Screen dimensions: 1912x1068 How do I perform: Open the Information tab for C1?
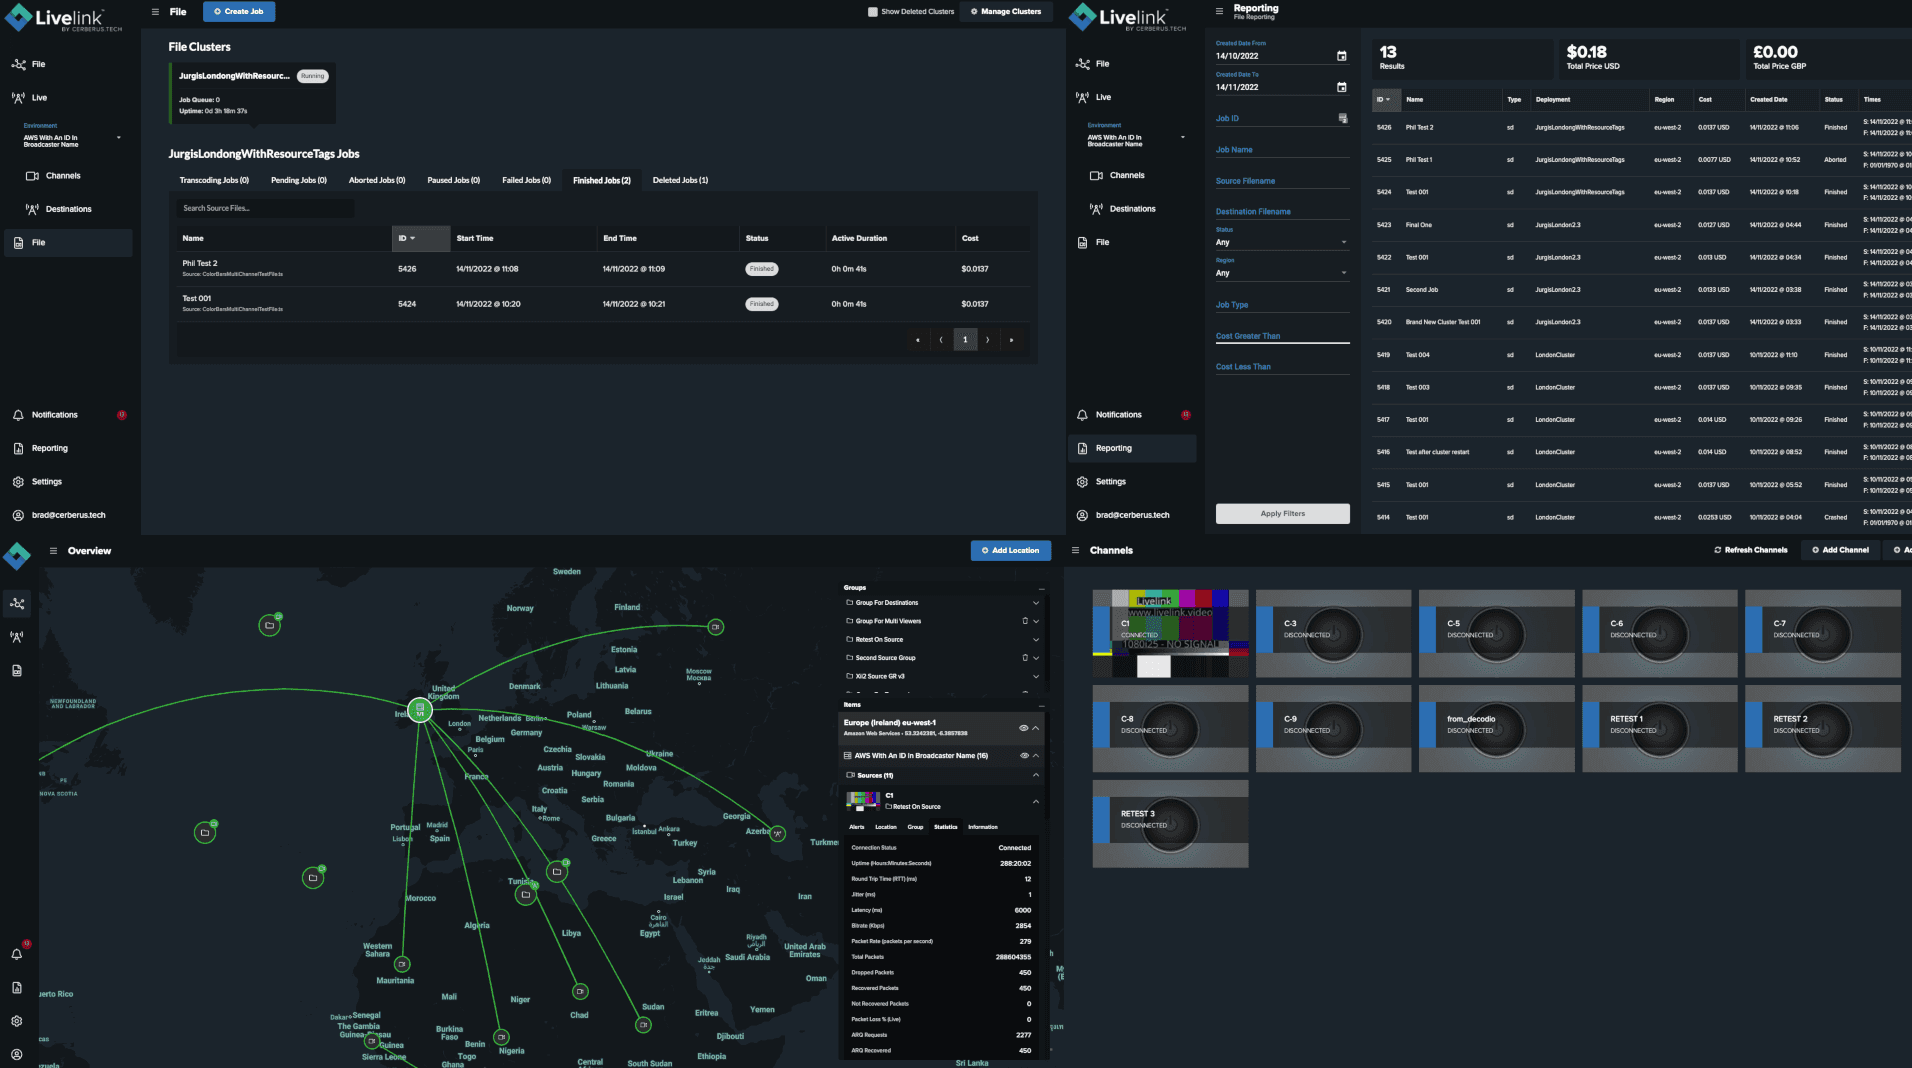[x=983, y=828]
